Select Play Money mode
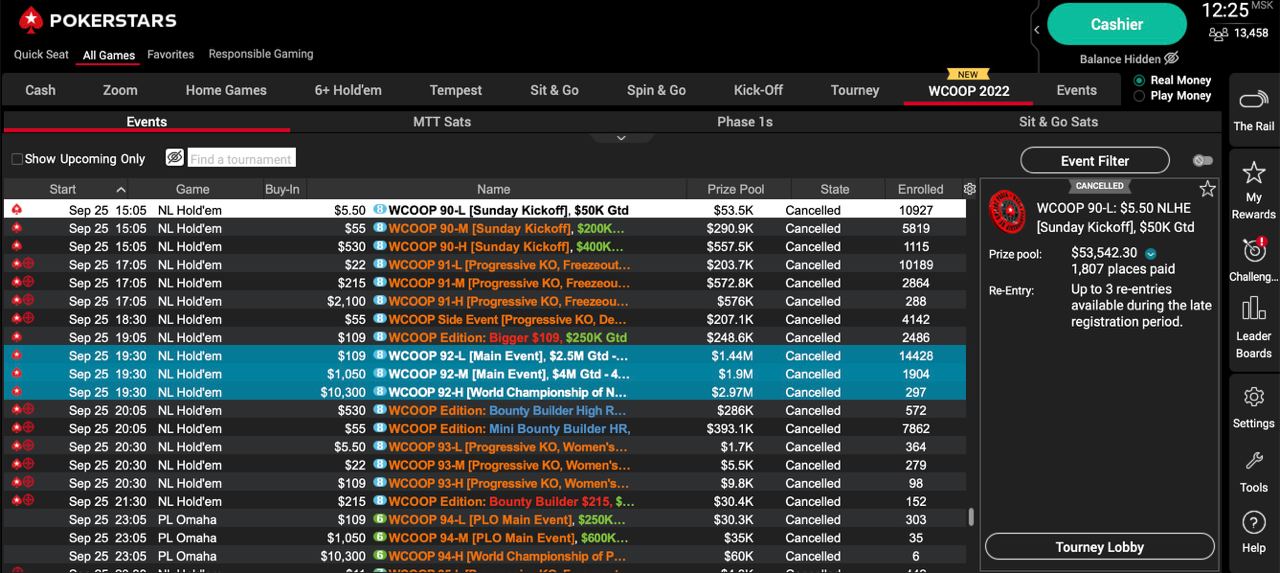Screen dimensions: 1280x573 click(1139, 96)
